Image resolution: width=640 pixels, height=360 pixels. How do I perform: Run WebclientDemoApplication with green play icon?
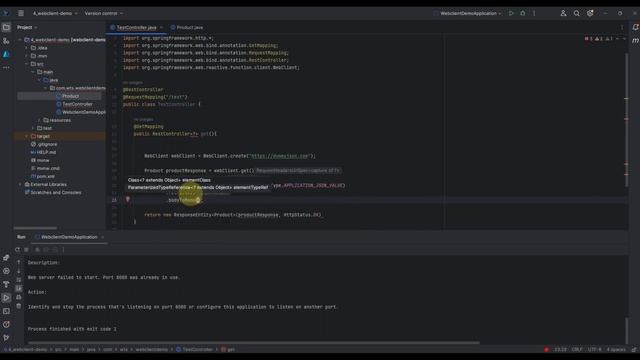point(511,13)
